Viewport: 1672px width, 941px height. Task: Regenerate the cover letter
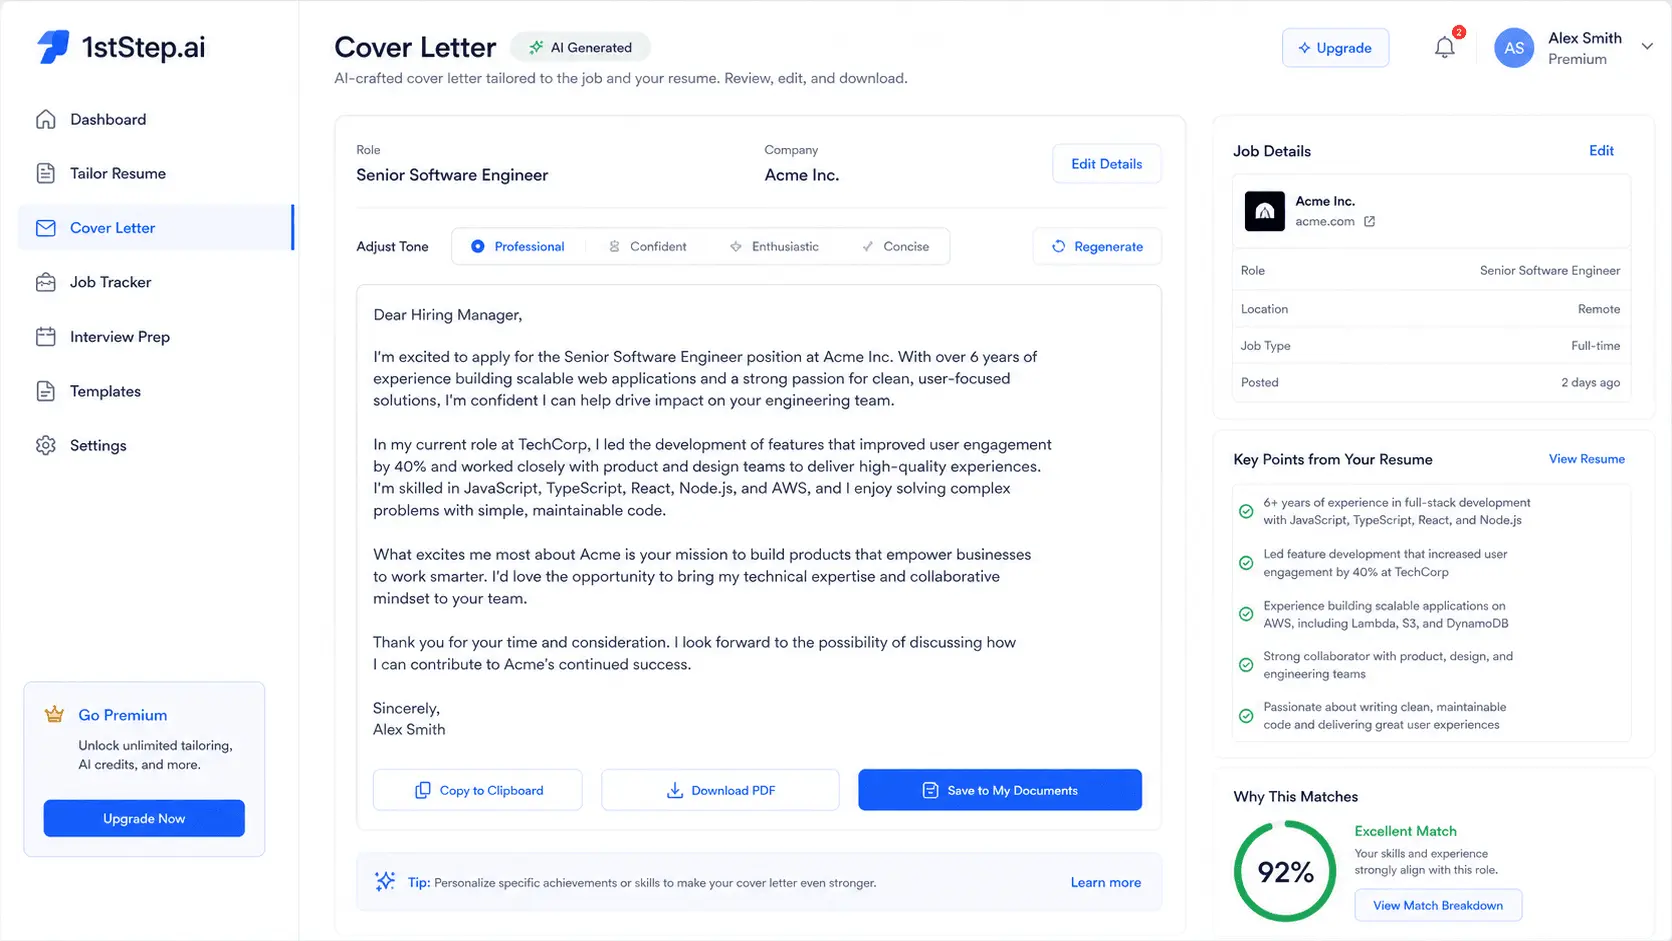pyautogui.click(x=1097, y=246)
